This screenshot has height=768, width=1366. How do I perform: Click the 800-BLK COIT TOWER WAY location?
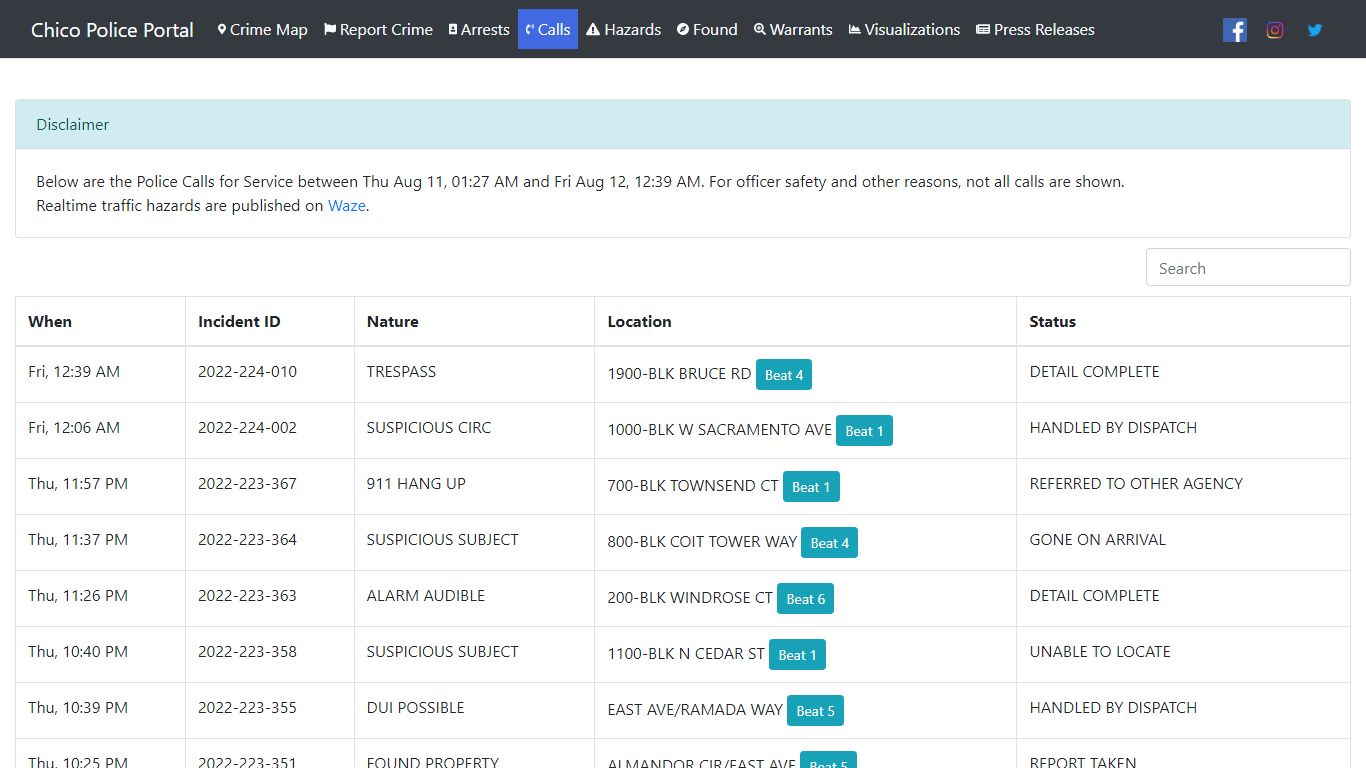pyautogui.click(x=702, y=542)
